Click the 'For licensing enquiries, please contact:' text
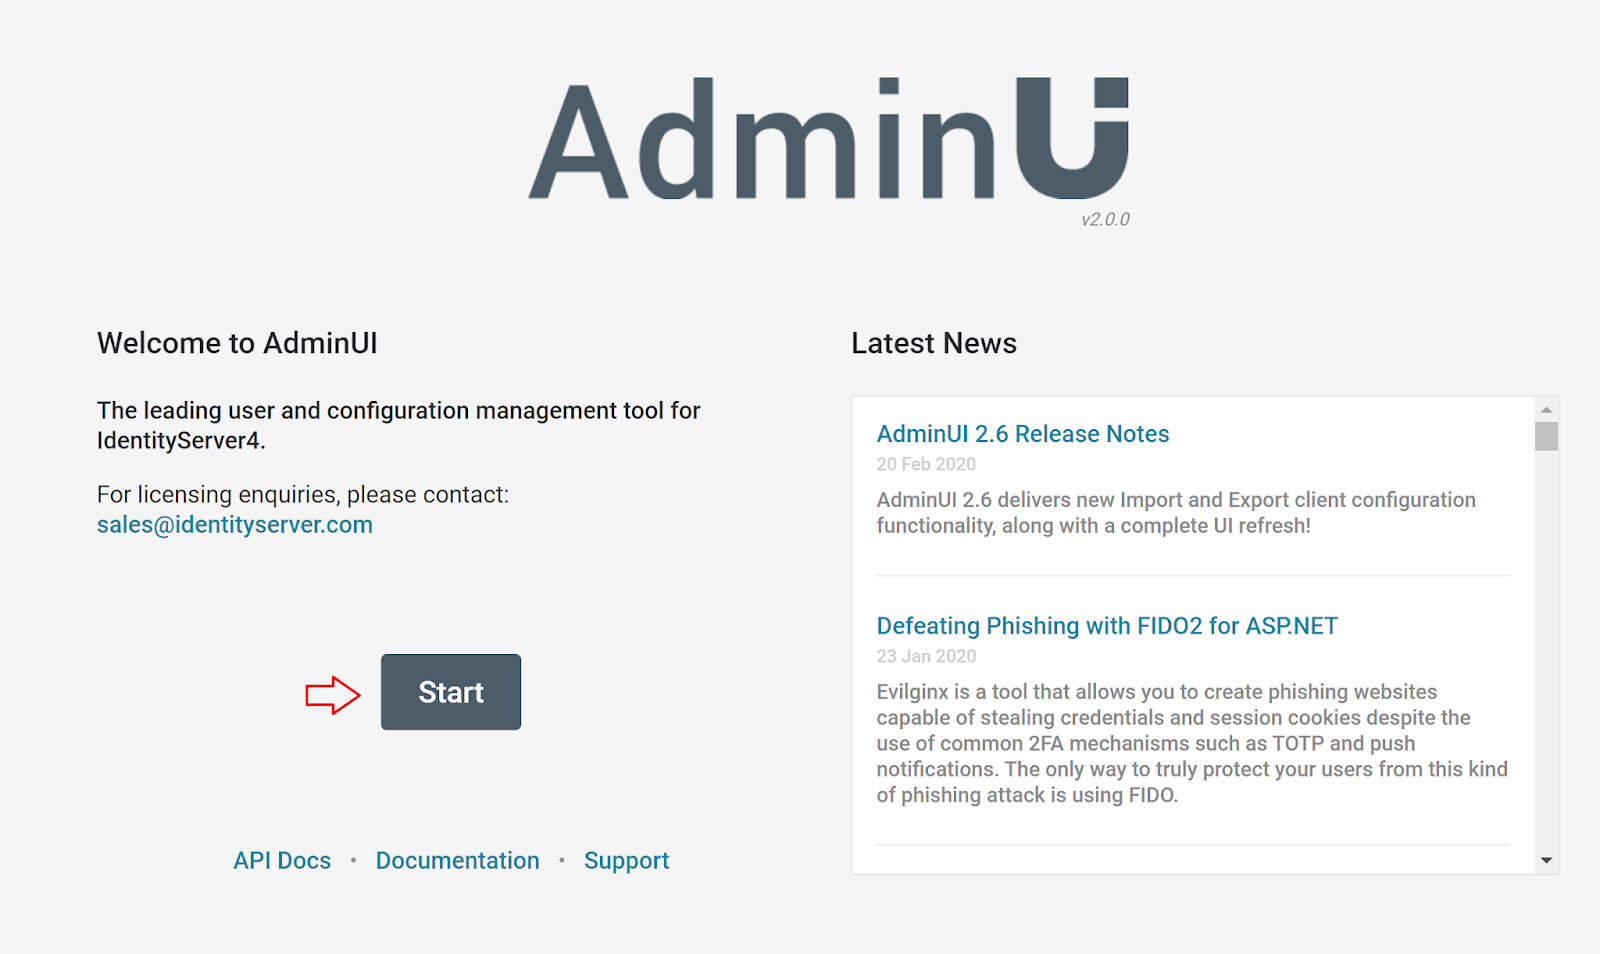This screenshot has height=954, width=1600. click(x=303, y=495)
